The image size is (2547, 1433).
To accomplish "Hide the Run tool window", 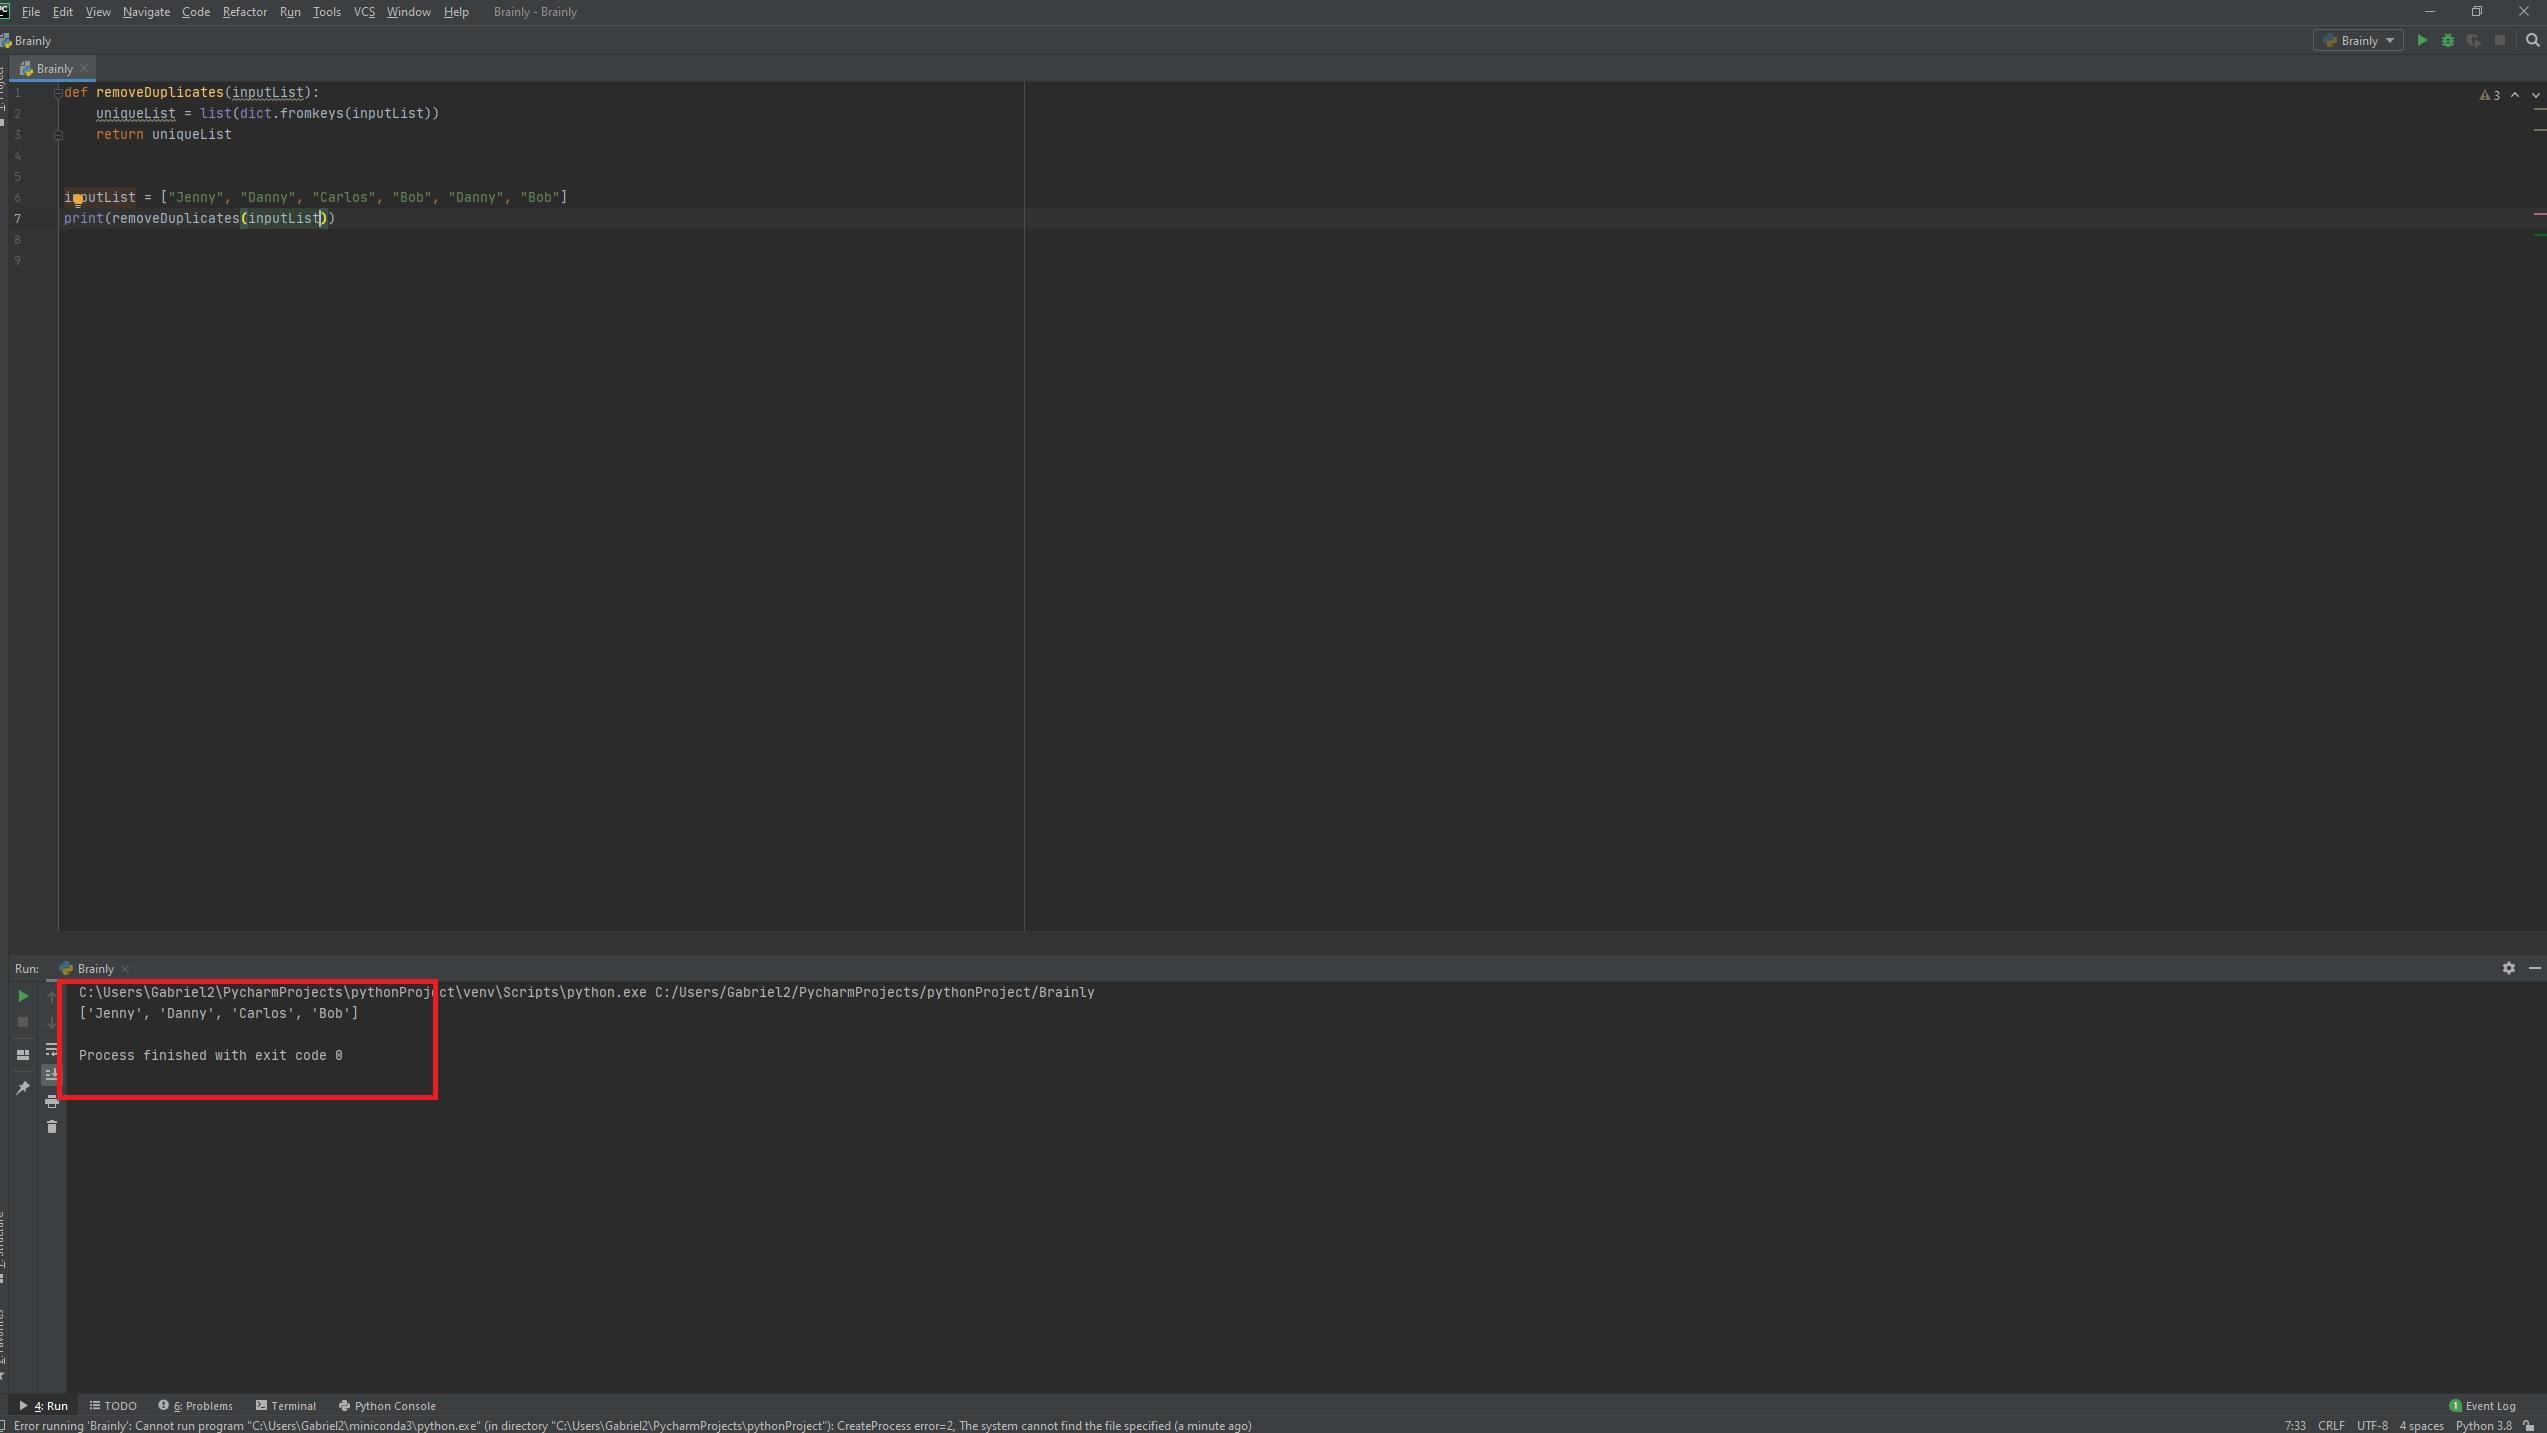I will coord(2534,968).
